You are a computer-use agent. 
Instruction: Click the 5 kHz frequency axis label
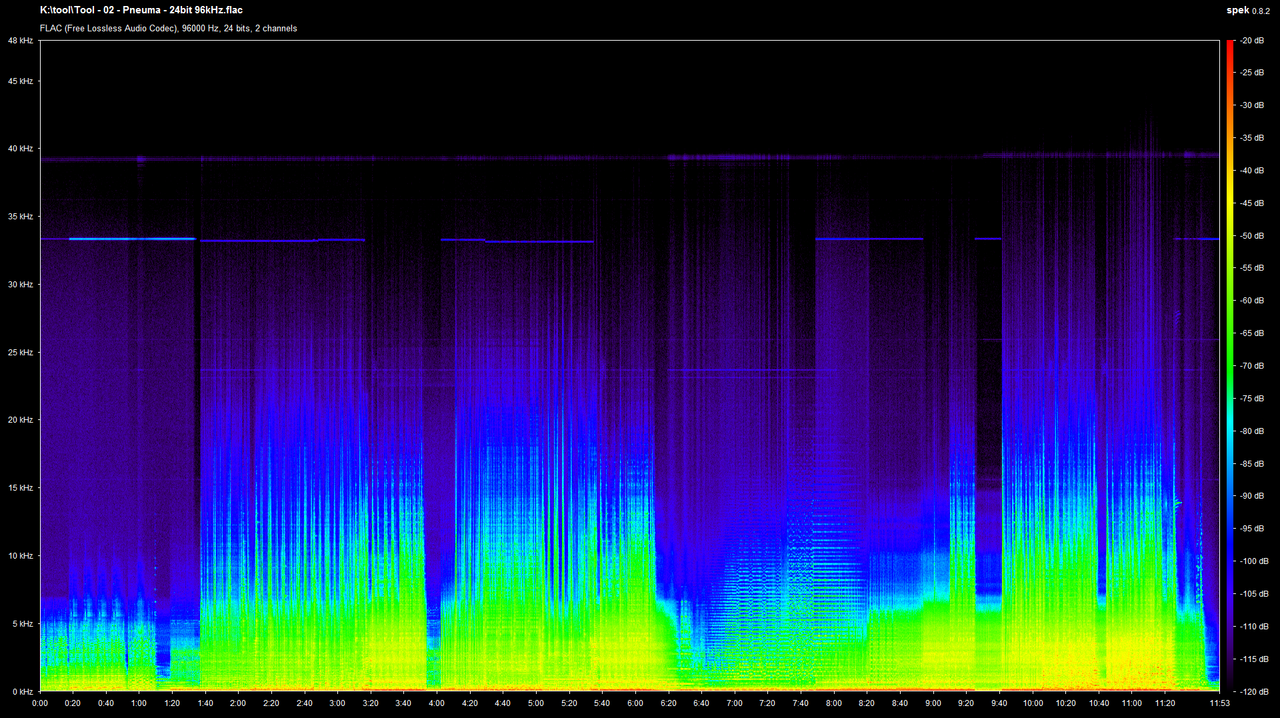coord(24,624)
